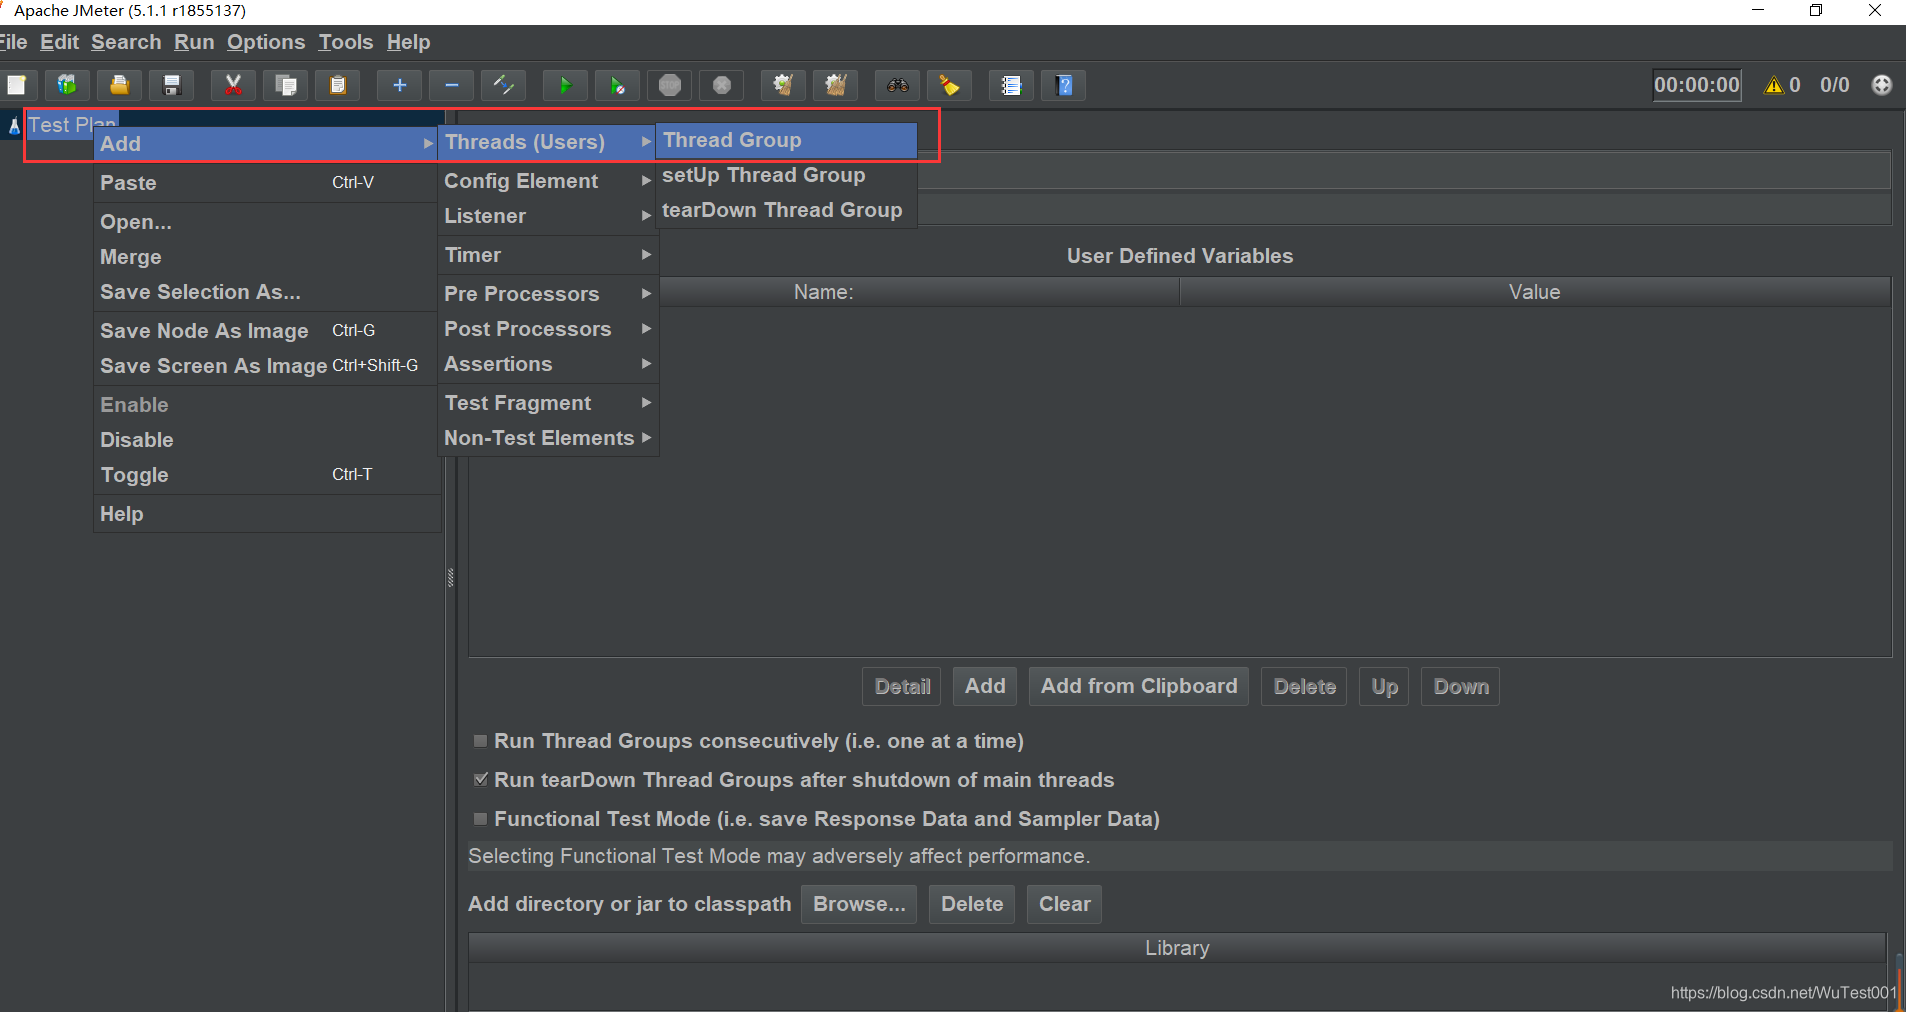Image resolution: width=1906 pixels, height=1012 pixels.
Task: Click the Open file folder icon
Action: coord(119,85)
